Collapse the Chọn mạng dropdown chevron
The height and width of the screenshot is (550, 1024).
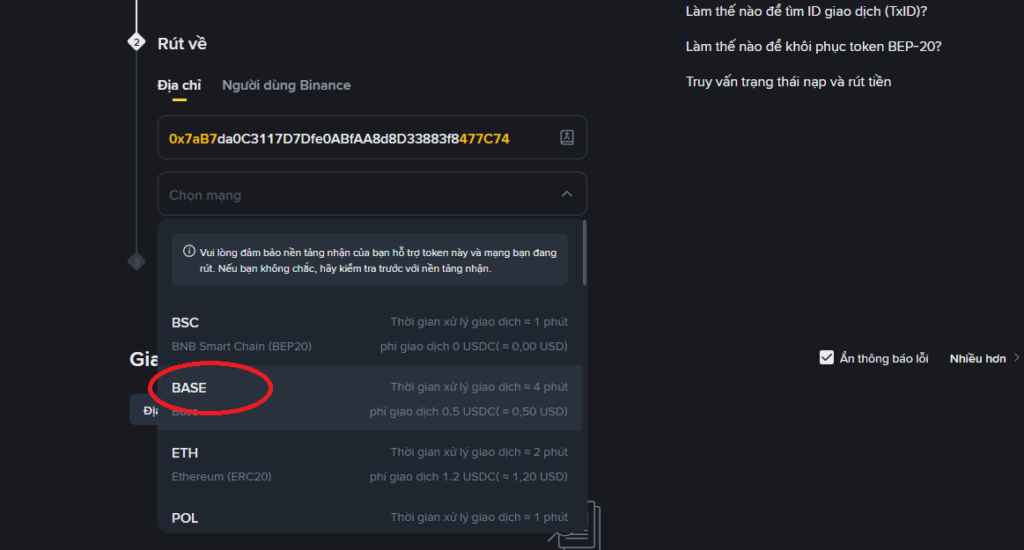point(567,194)
